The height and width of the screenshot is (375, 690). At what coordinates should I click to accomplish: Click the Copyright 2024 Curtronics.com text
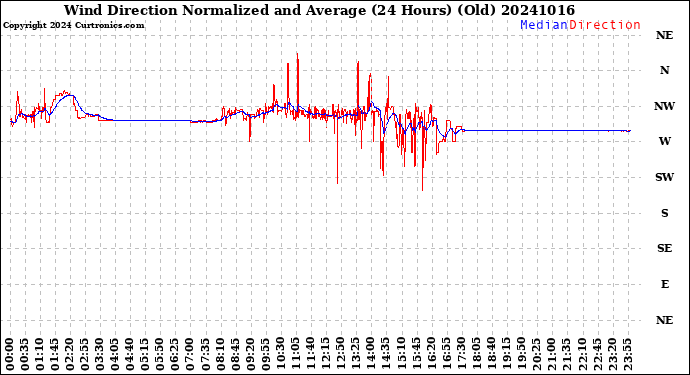click(73, 26)
